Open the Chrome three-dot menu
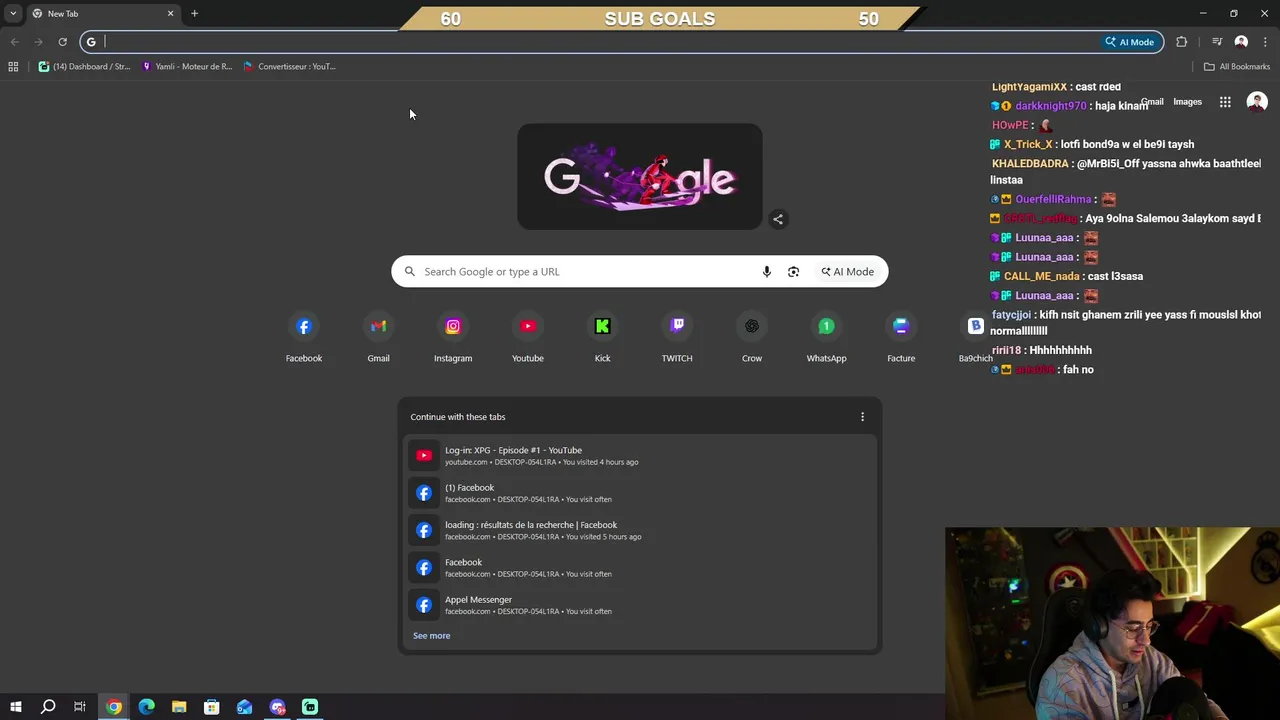 (1265, 42)
